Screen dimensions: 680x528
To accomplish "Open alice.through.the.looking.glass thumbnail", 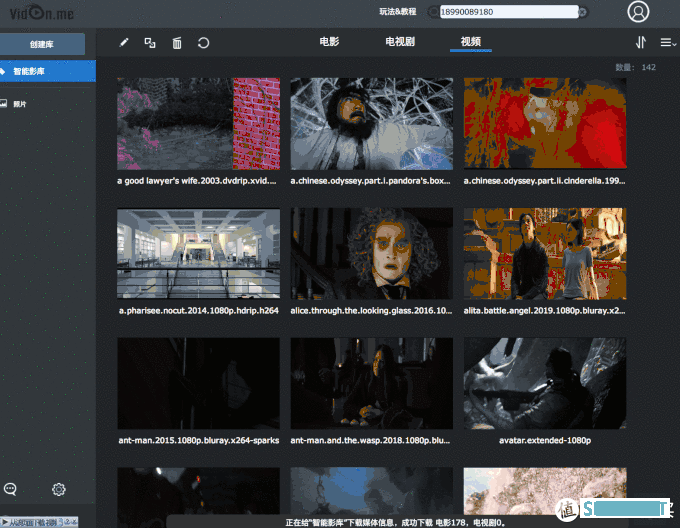I will click(372, 254).
